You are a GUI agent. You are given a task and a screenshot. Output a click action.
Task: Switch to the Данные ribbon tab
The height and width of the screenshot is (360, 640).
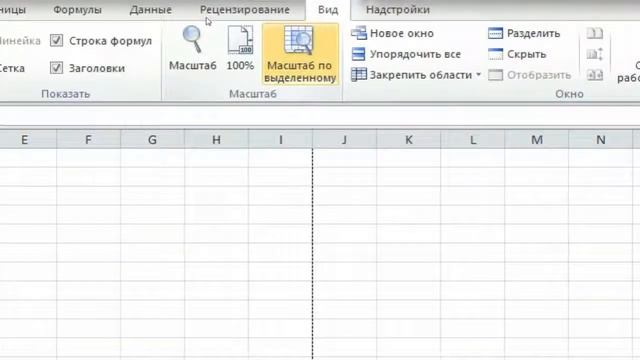[151, 10]
